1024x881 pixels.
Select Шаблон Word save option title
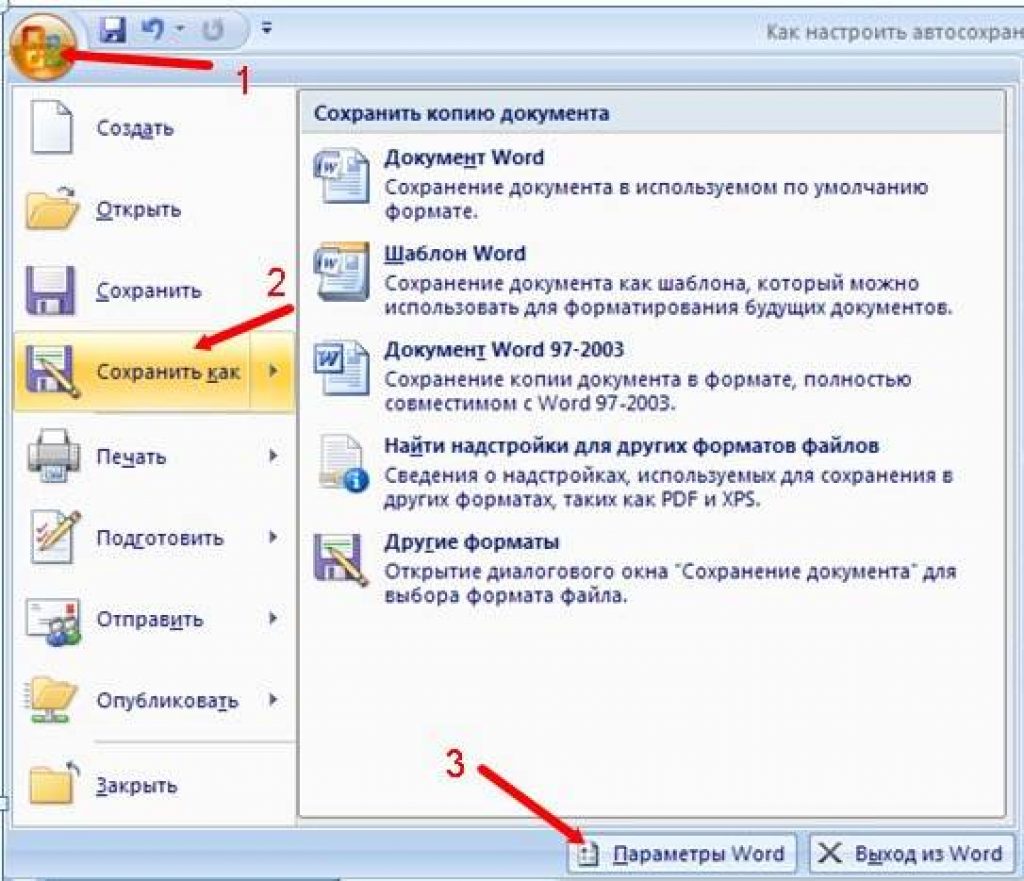[x=455, y=253]
